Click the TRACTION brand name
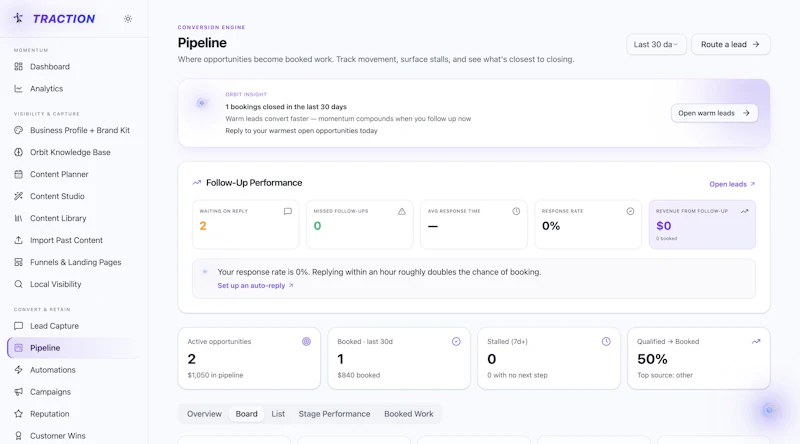 point(64,19)
